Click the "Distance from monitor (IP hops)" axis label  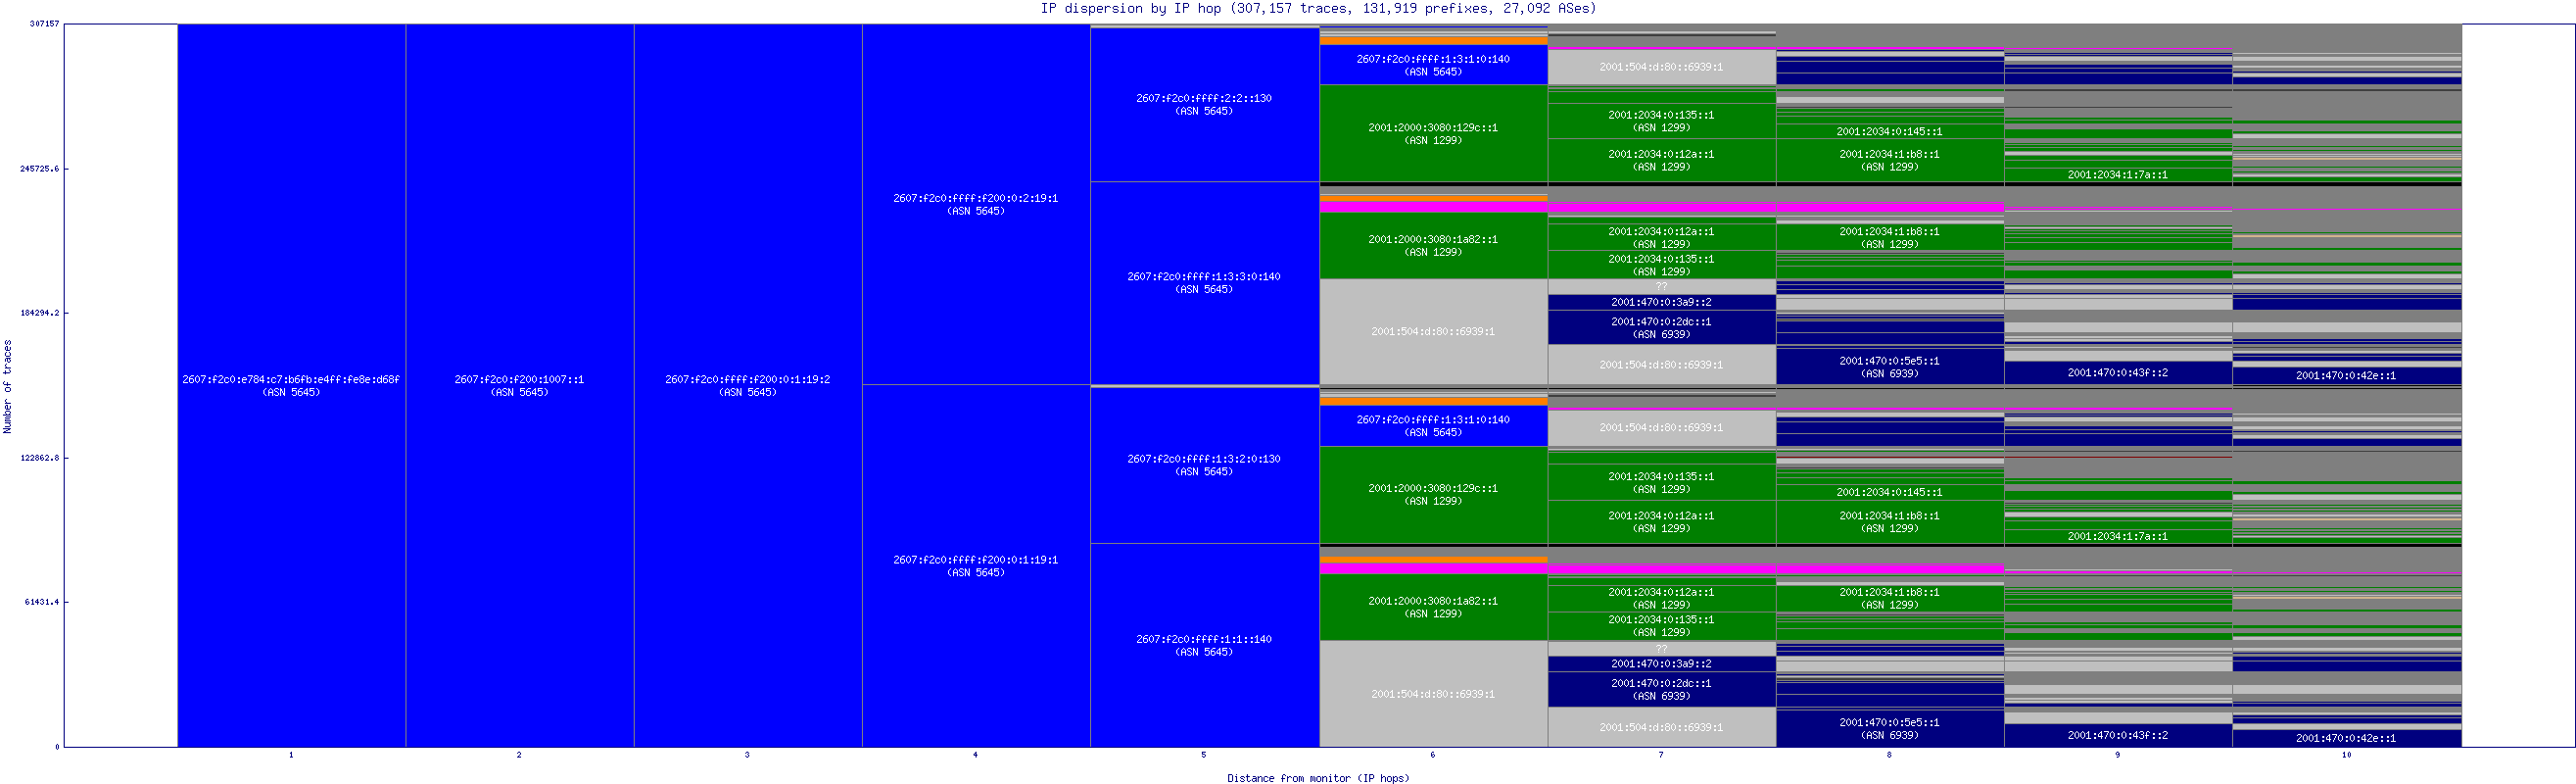[1318, 777]
